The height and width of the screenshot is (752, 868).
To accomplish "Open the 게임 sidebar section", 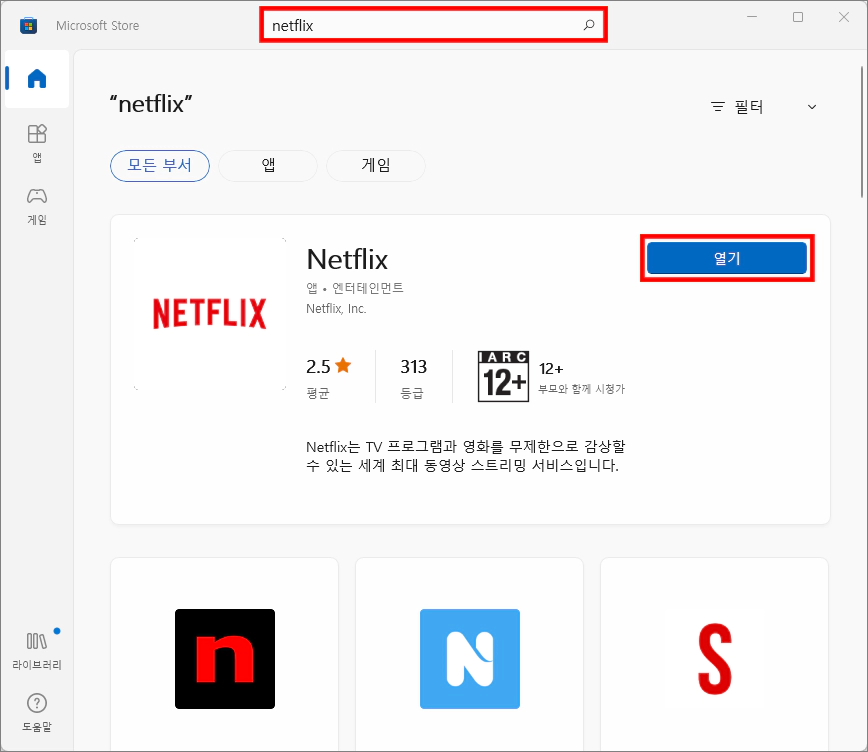I will [37, 206].
